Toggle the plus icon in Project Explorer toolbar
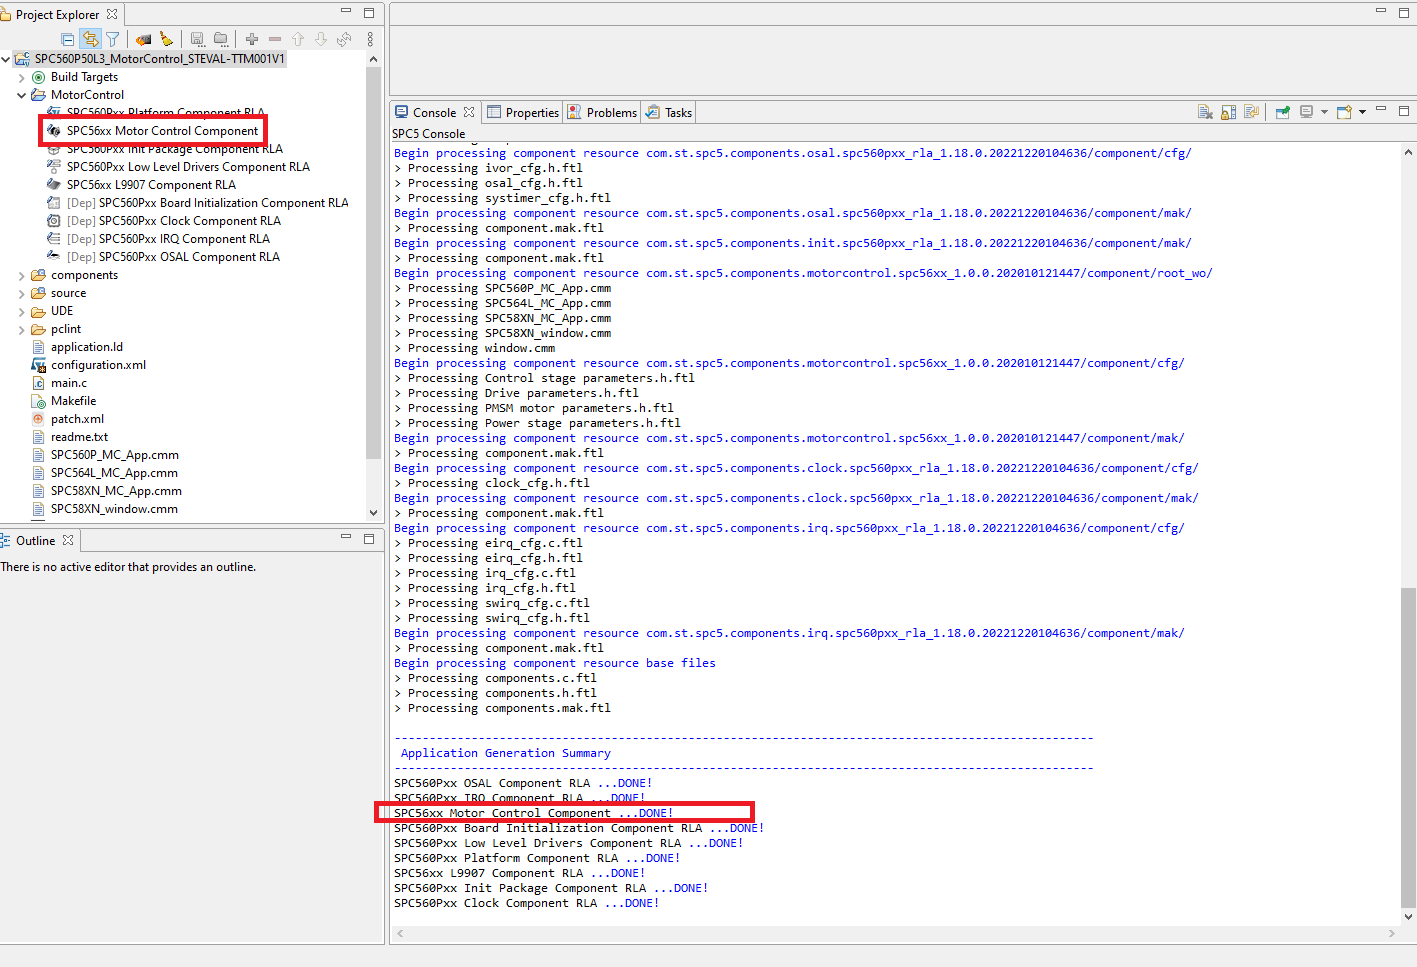The image size is (1417, 967). pyautogui.click(x=250, y=39)
